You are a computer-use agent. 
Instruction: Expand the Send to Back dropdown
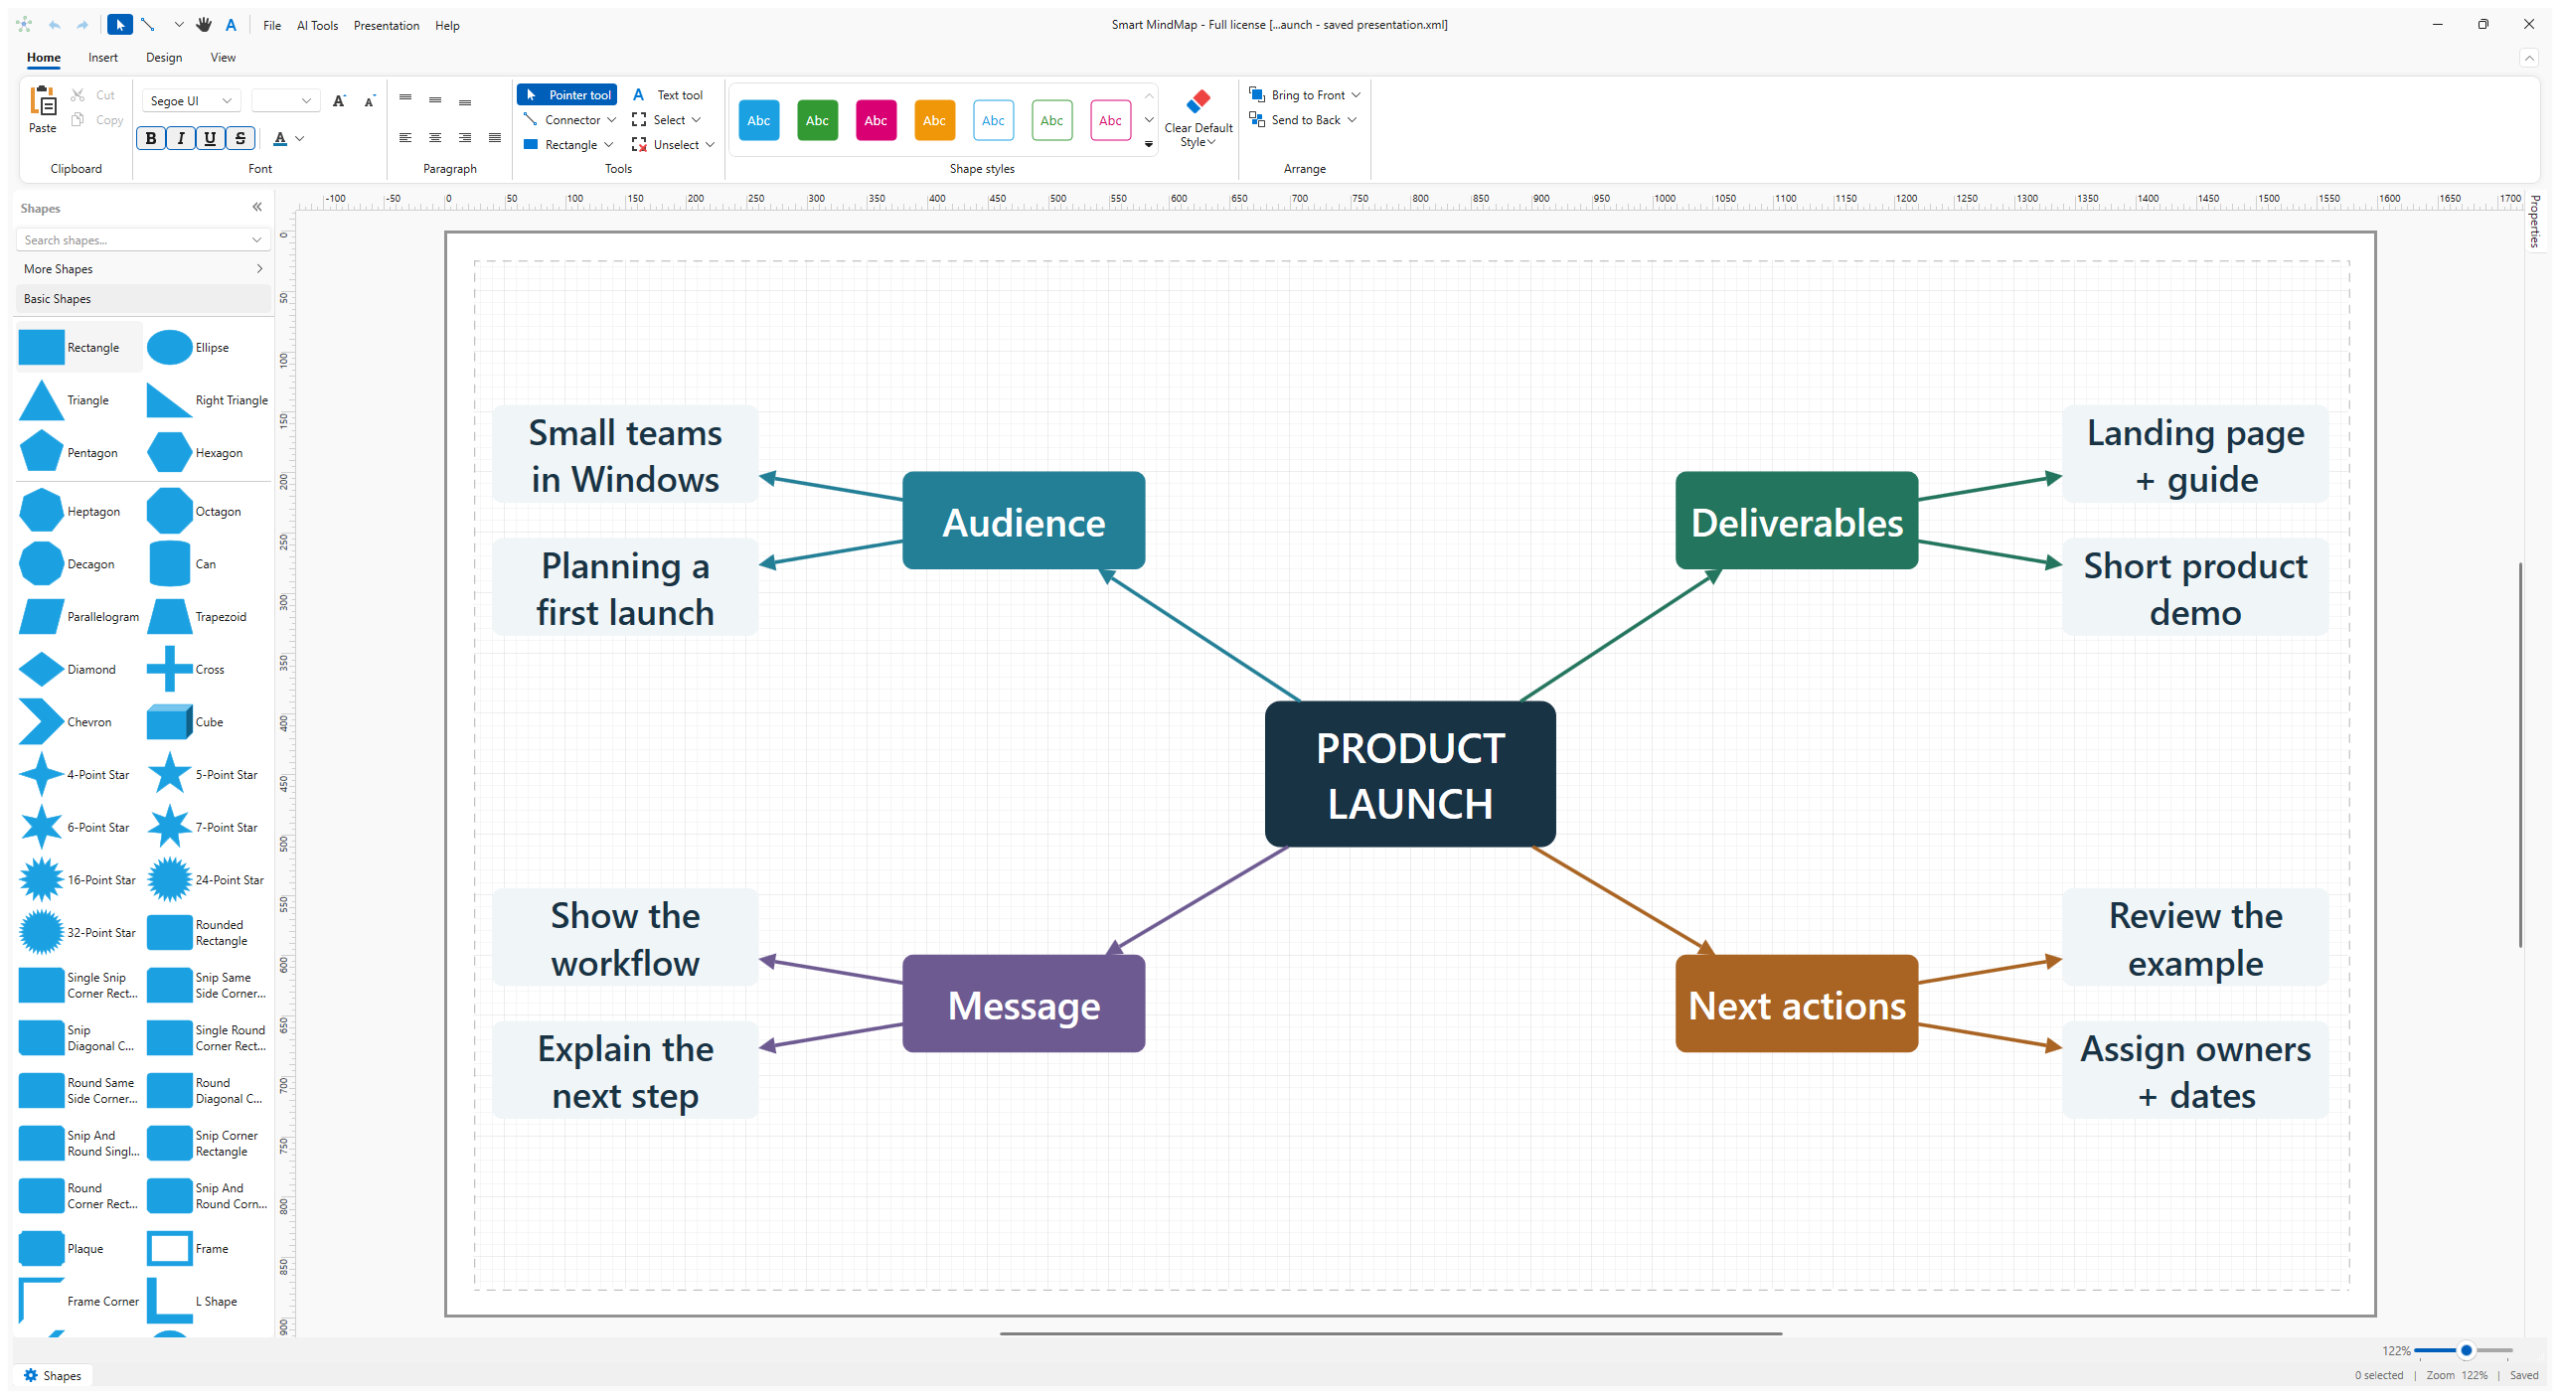point(1353,120)
